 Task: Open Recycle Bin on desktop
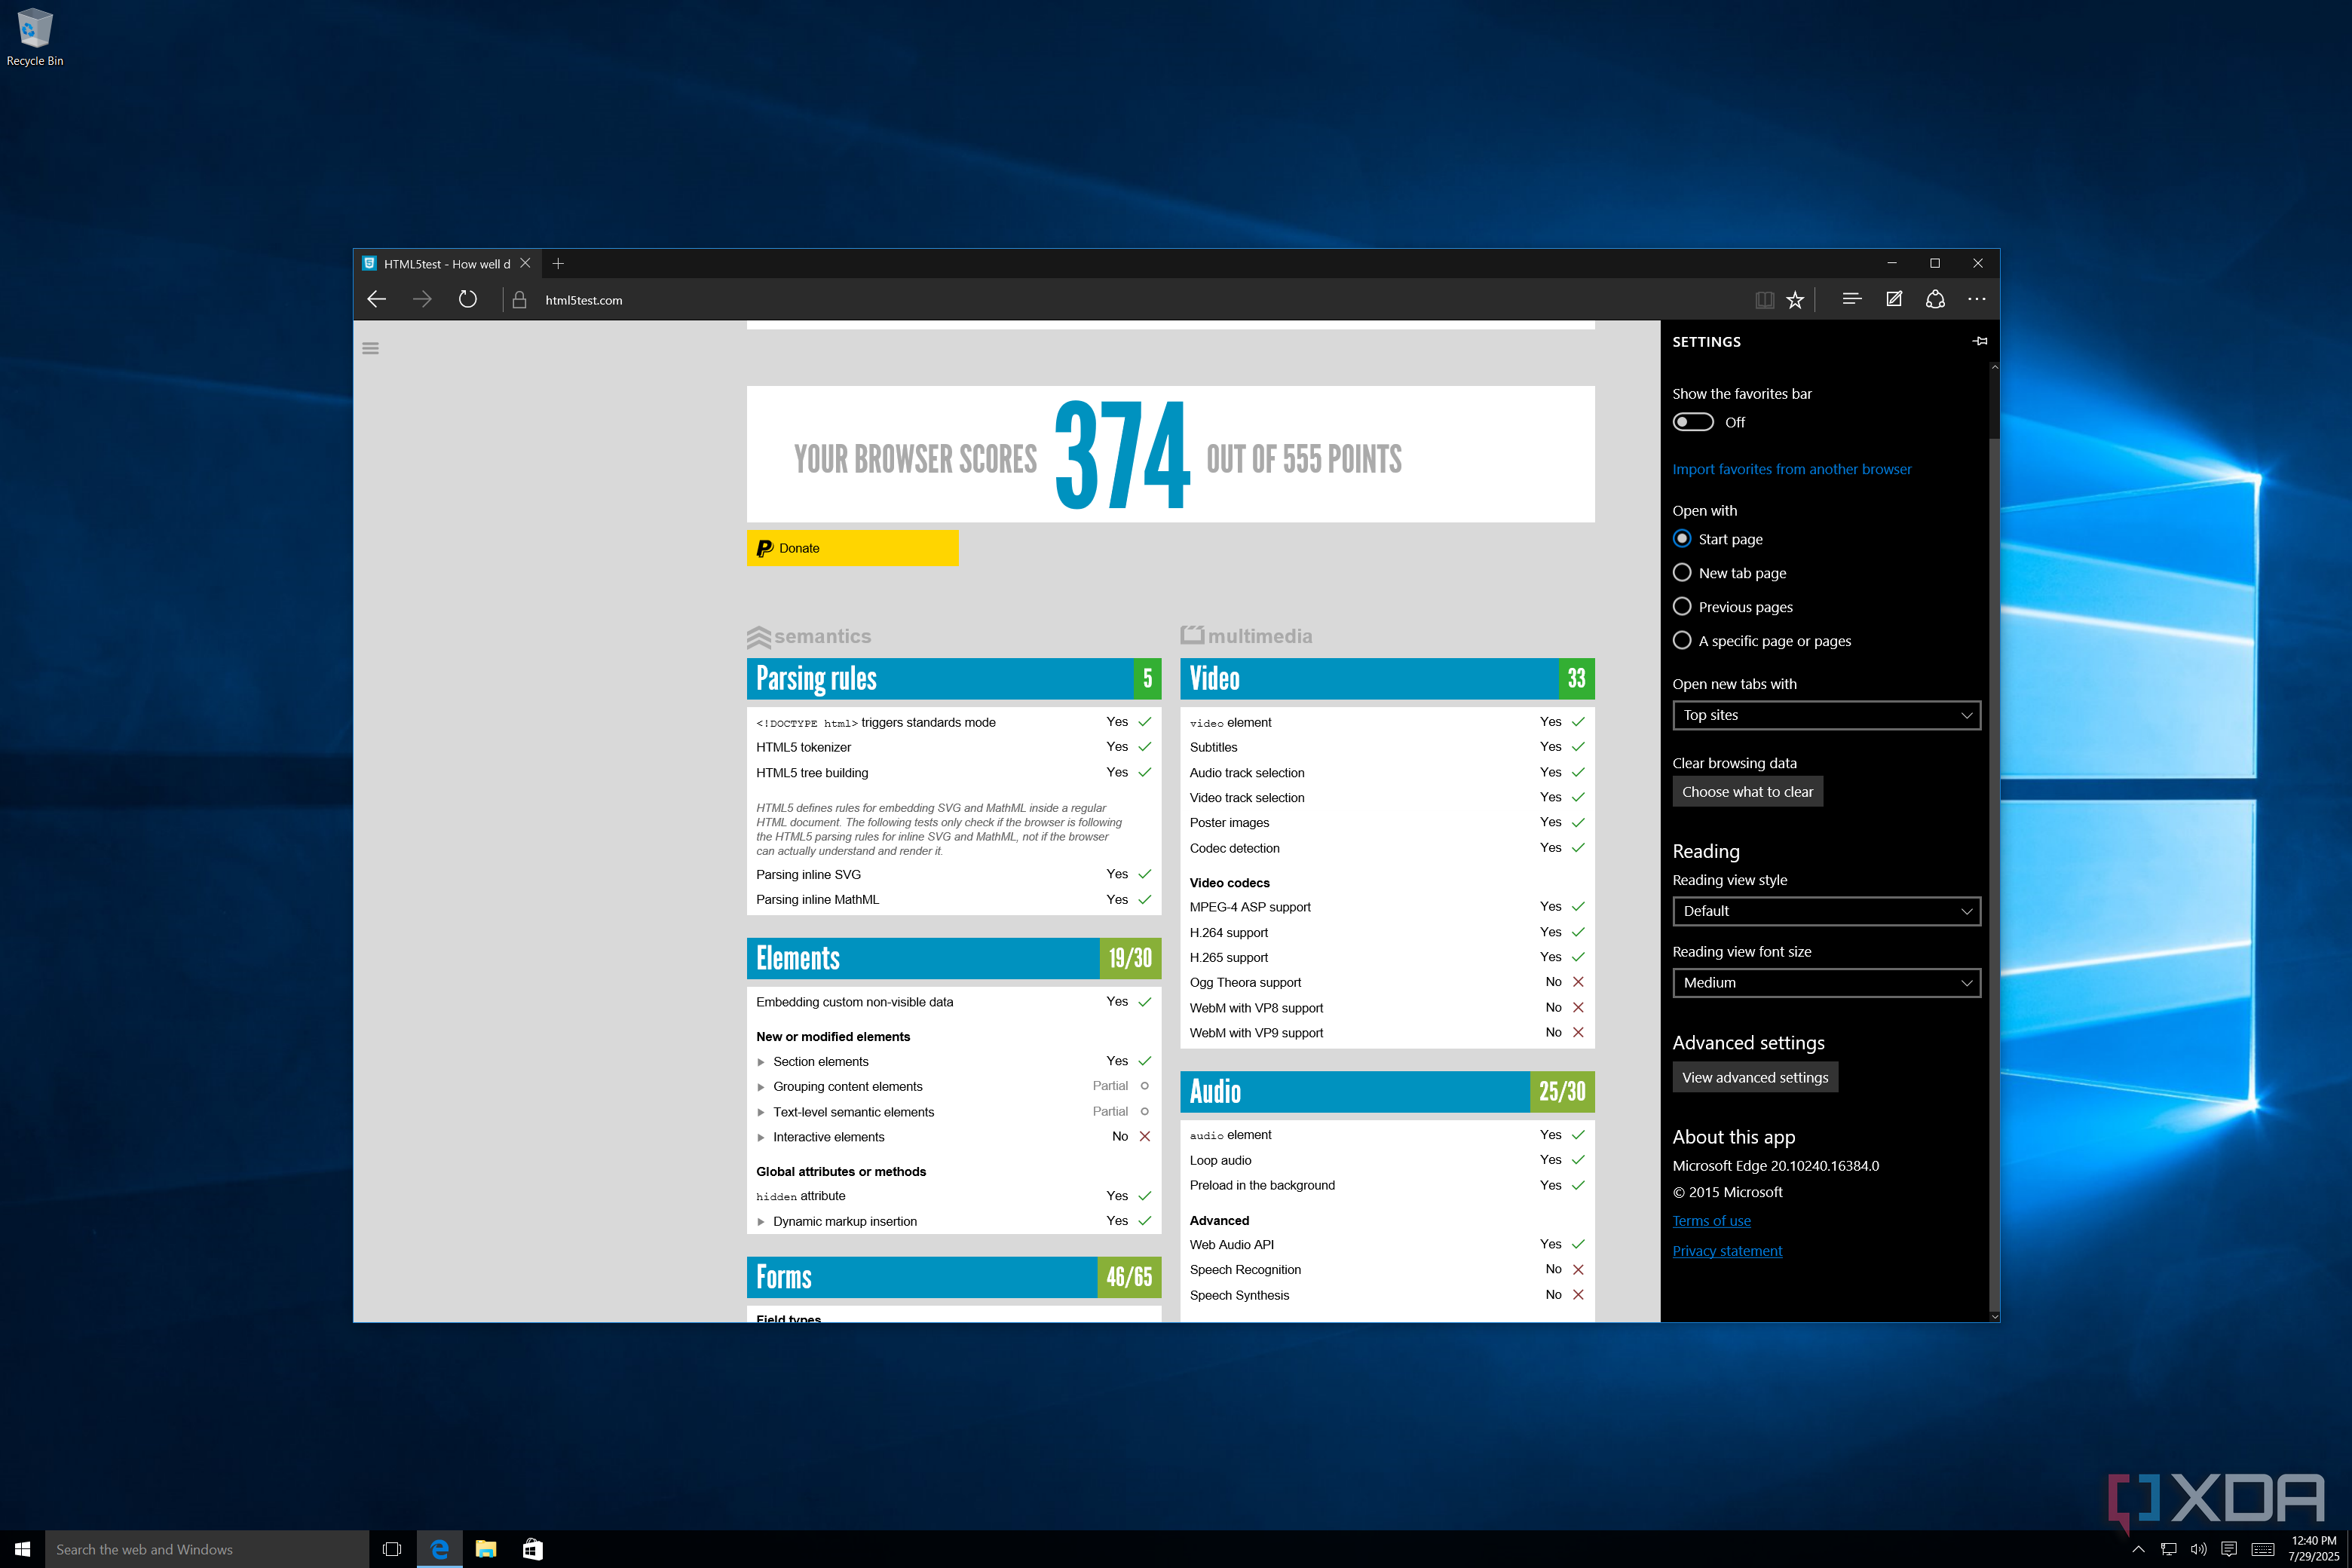34,37
